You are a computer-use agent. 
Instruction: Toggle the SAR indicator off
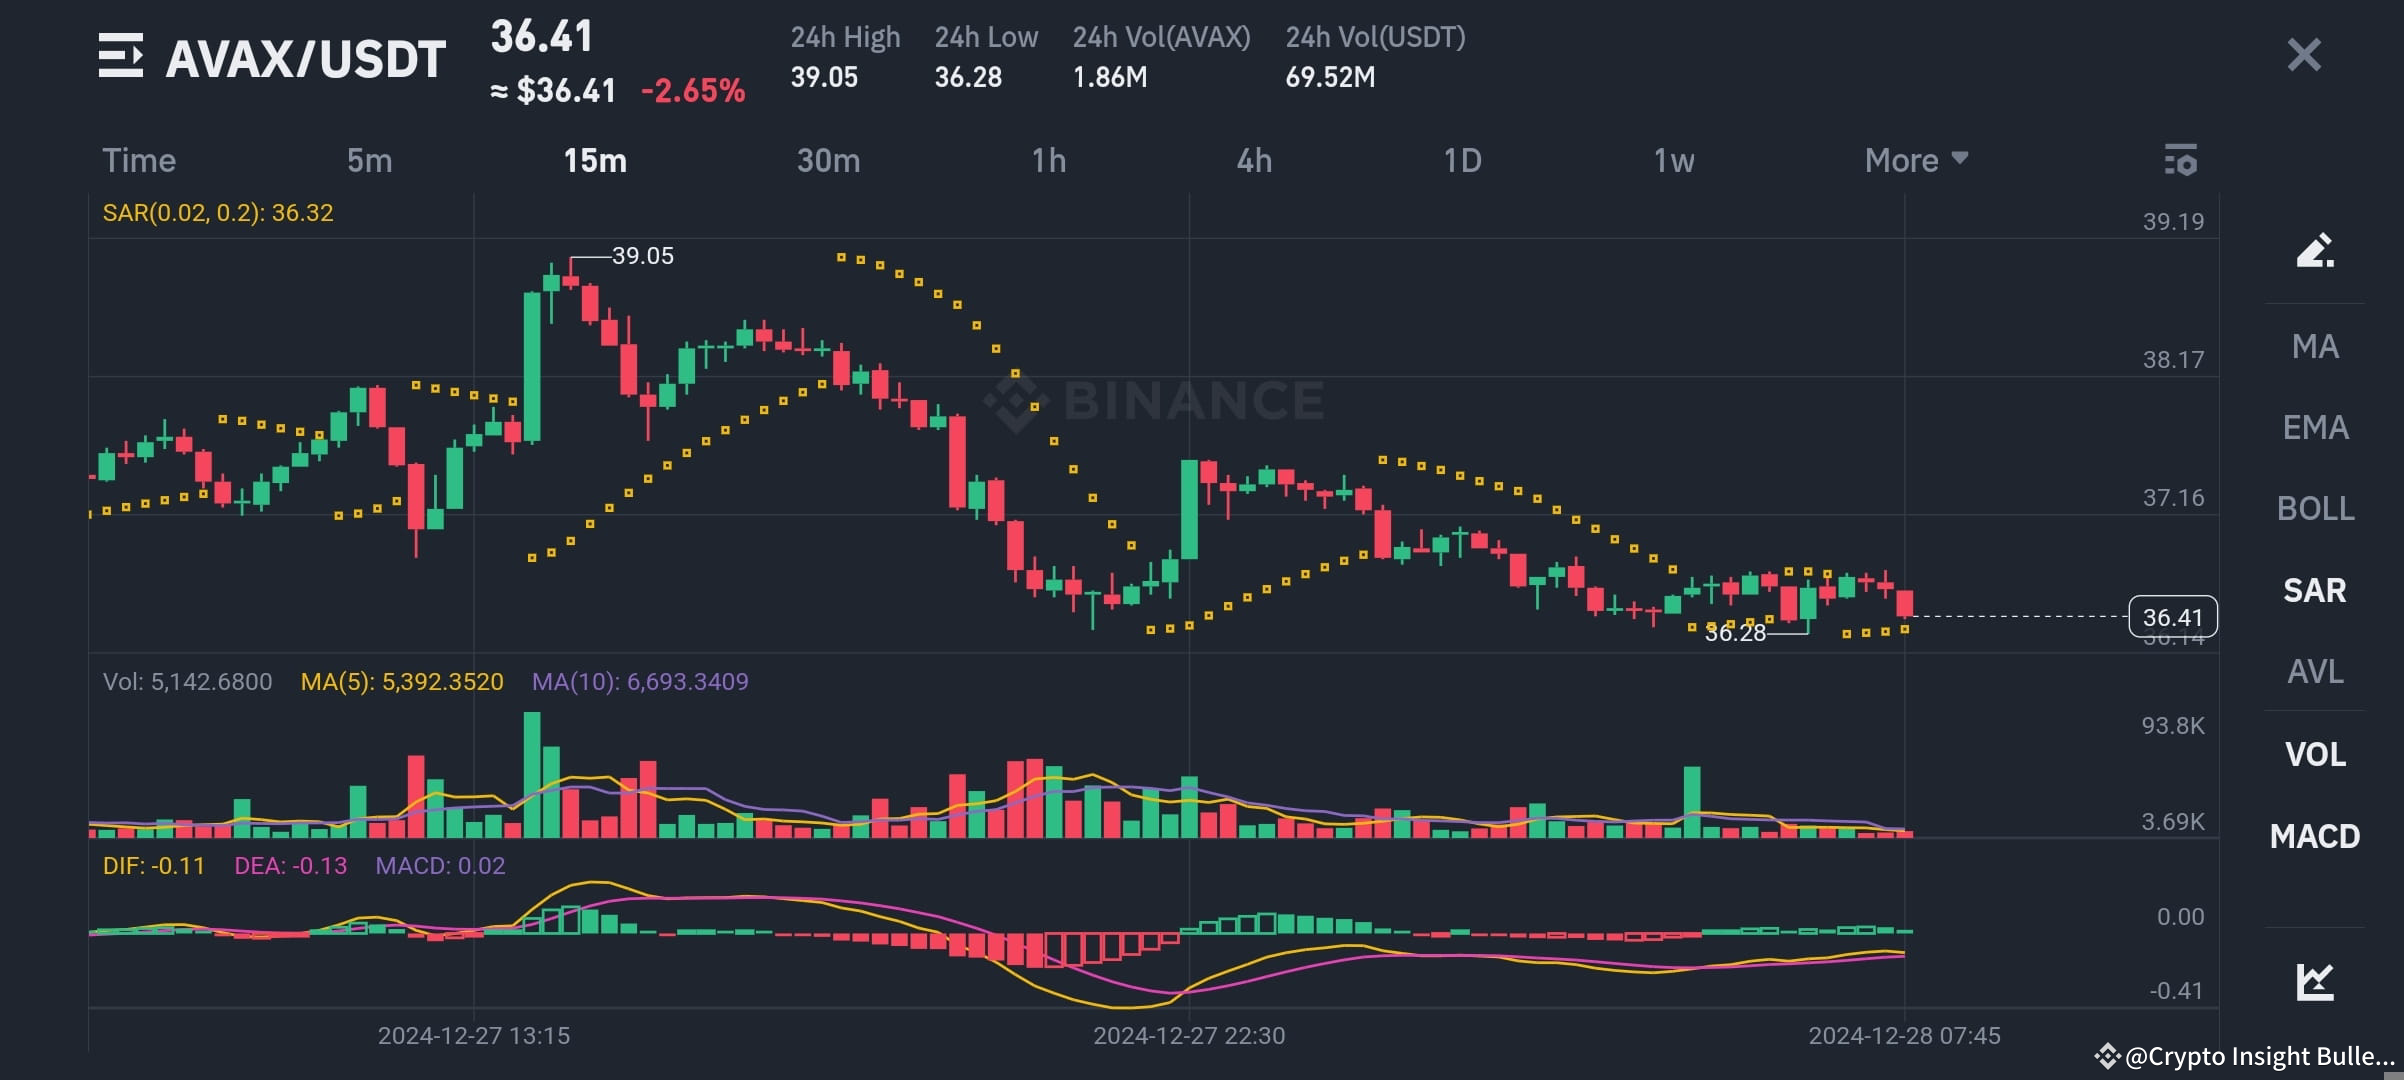(x=2315, y=590)
